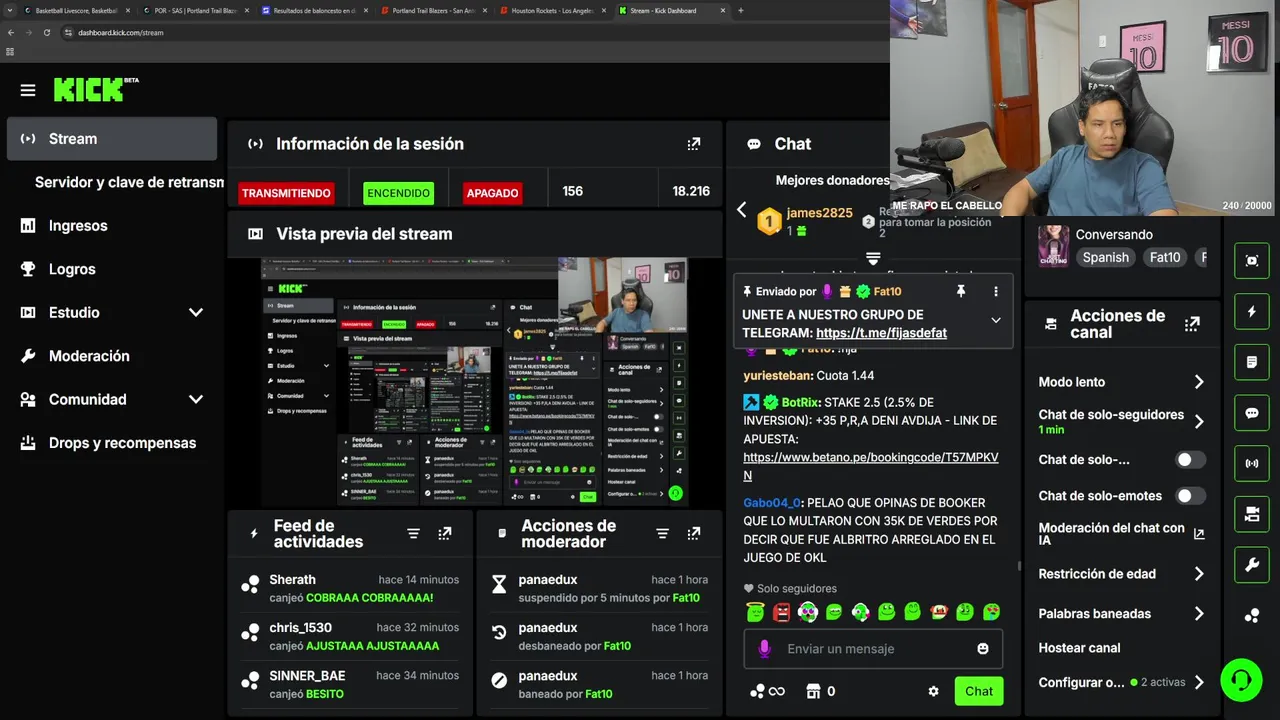Click the Fat10 tag under Conversando
This screenshot has height=720, width=1280.
(x=1165, y=257)
